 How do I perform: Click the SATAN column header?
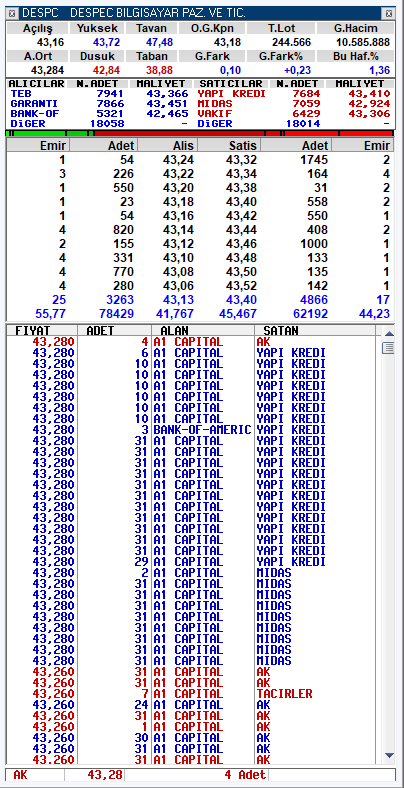[x=315, y=331]
